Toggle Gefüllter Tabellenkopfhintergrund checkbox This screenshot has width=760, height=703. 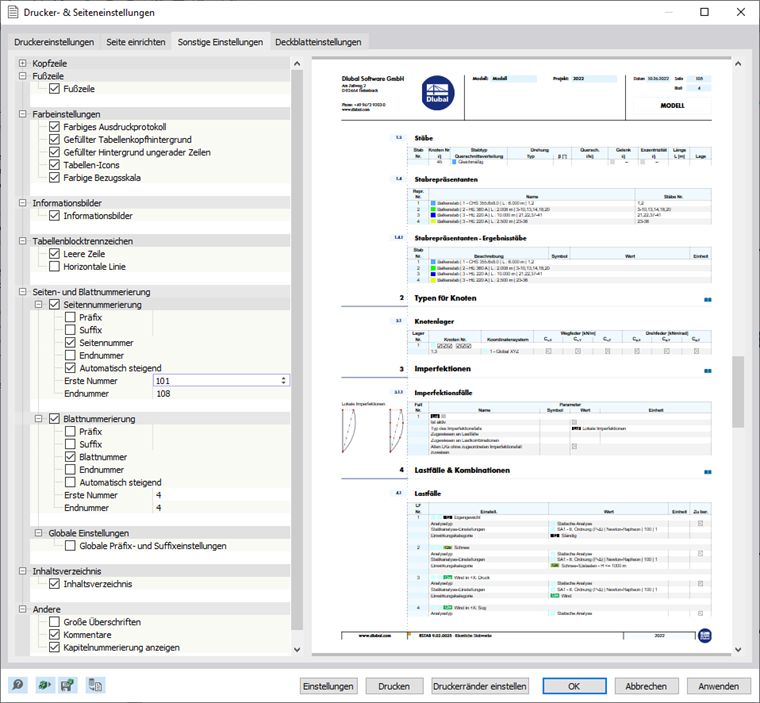[54, 140]
